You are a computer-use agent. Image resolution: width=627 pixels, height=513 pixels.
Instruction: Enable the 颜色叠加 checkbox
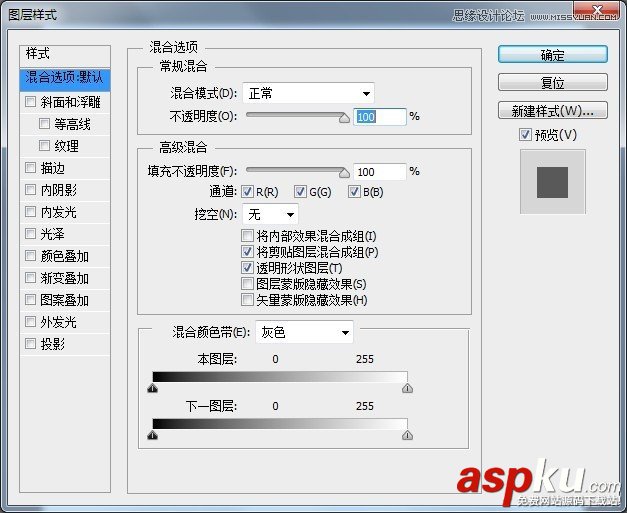point(30,256)
